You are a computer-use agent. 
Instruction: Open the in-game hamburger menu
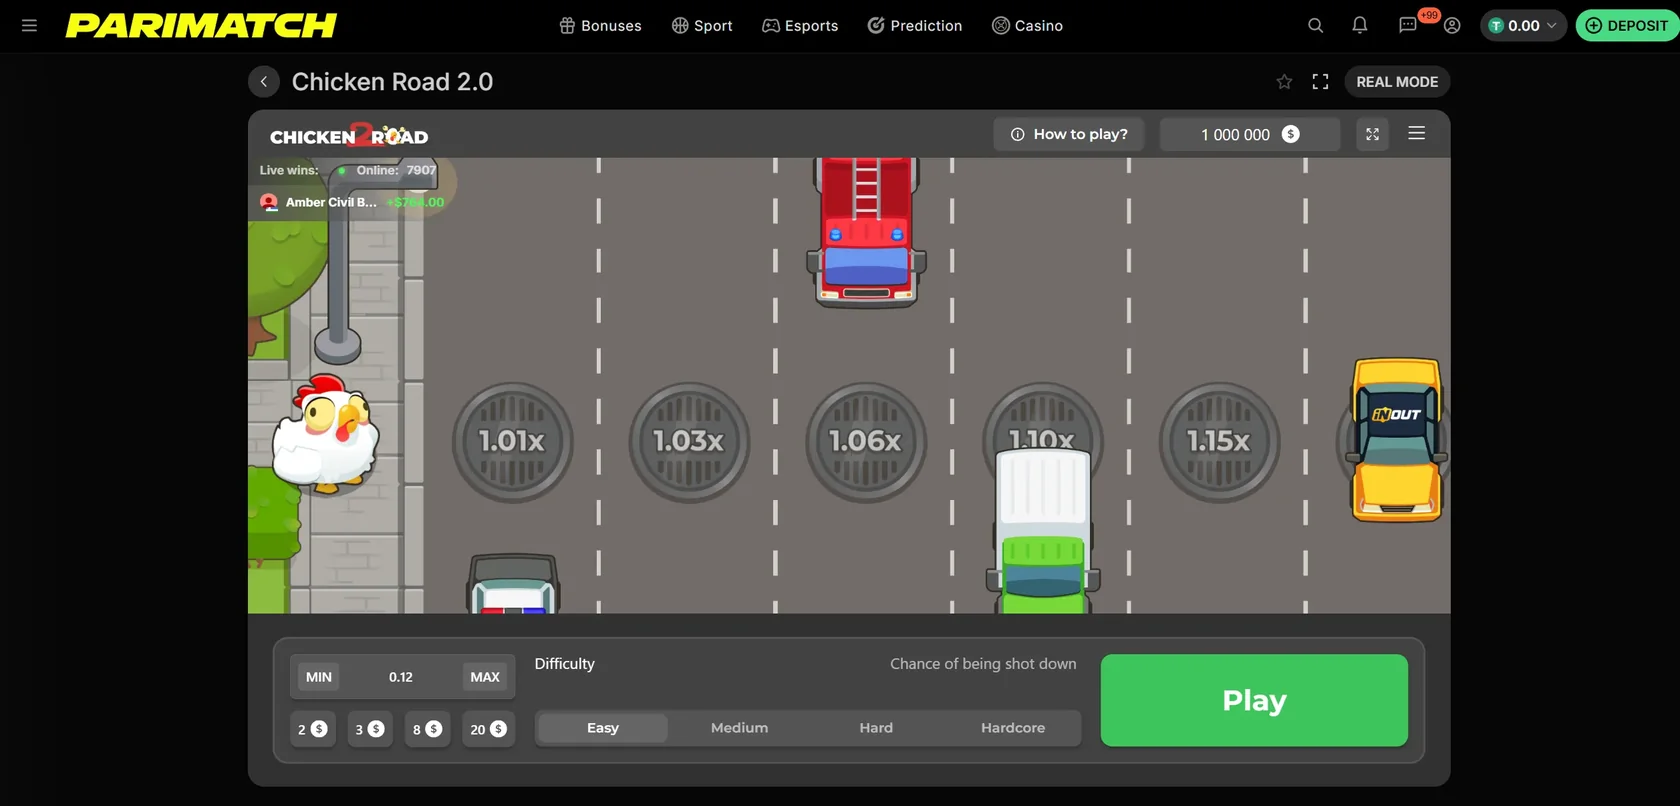(1416, 133)
